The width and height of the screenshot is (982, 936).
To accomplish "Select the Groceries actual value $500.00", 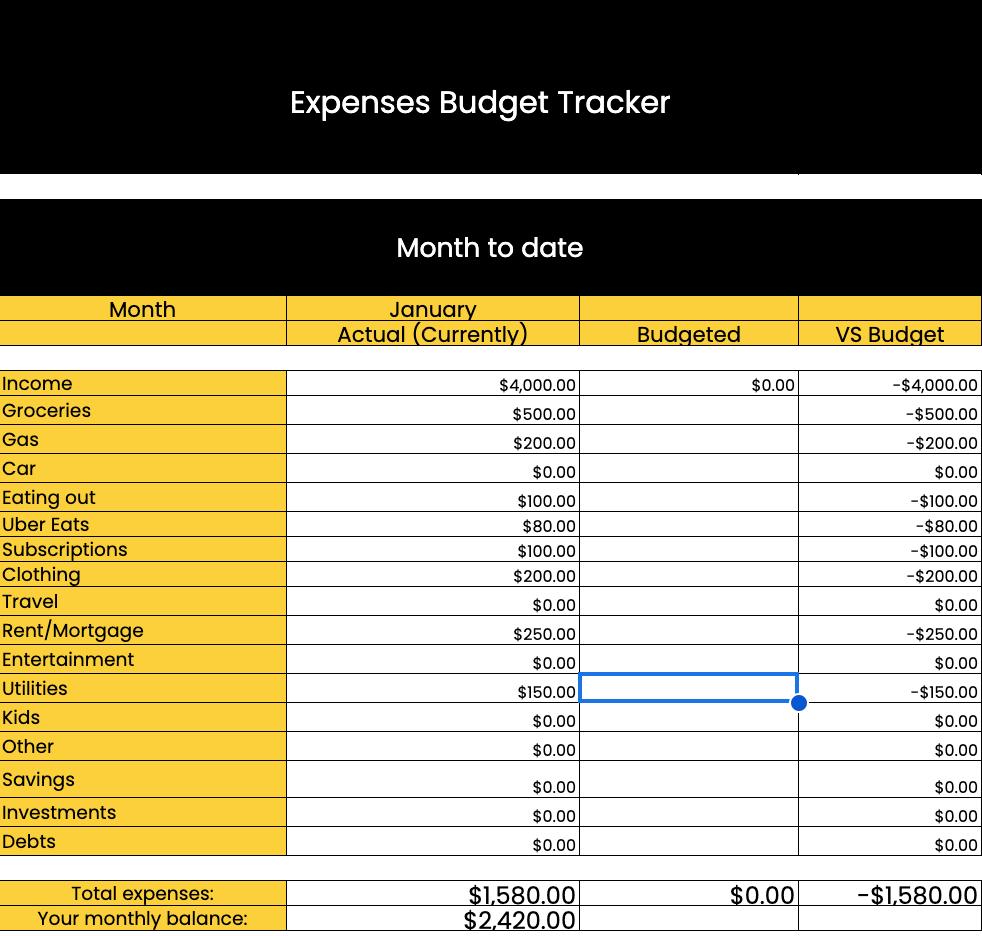I will [433, 410].
